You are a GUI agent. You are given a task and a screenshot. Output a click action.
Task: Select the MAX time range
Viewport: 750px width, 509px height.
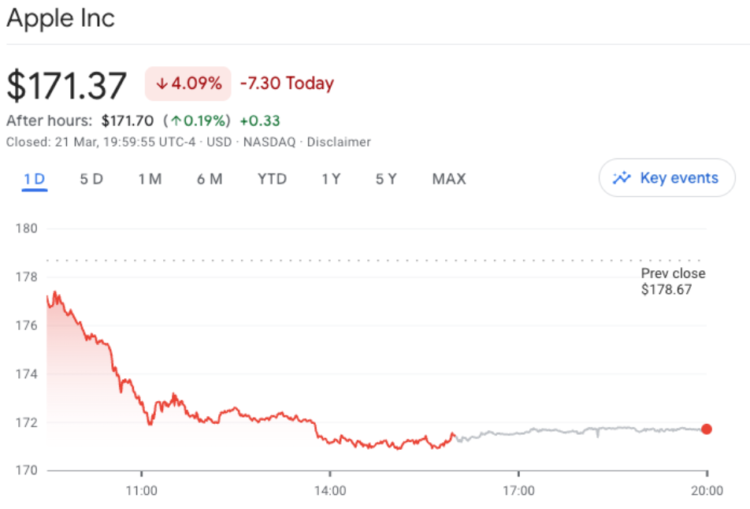(x=449, y=179)
